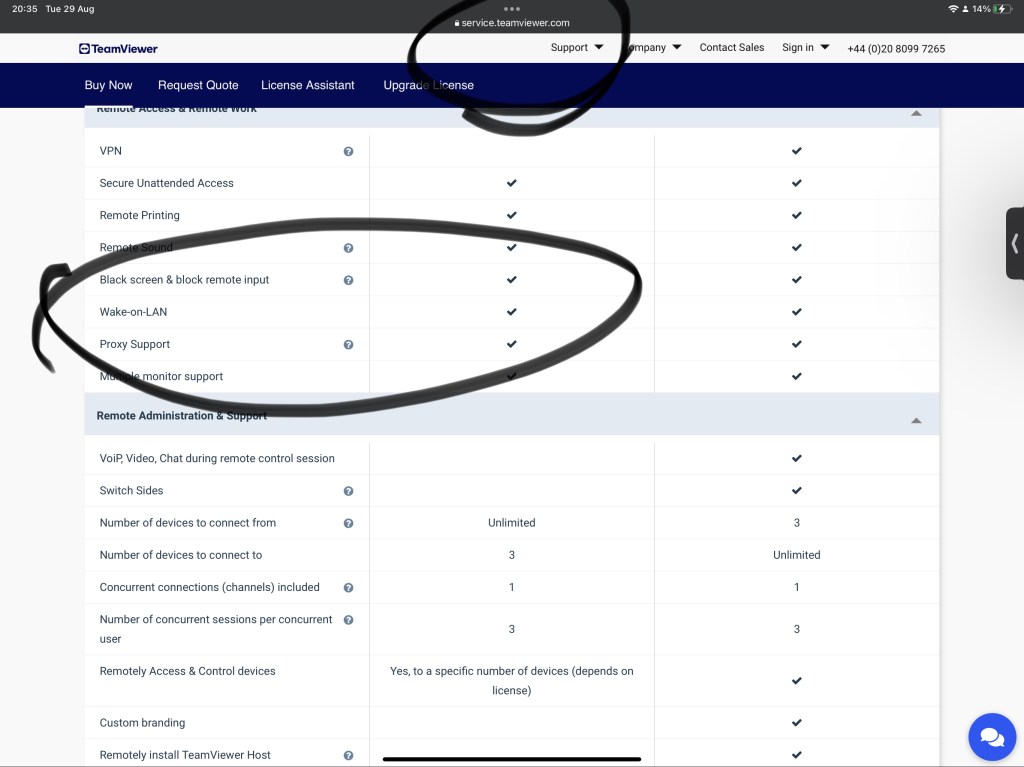Viewport: 1024px width, 767px height.
Task: Open License Assistant
Action: [x=308, y=85]
